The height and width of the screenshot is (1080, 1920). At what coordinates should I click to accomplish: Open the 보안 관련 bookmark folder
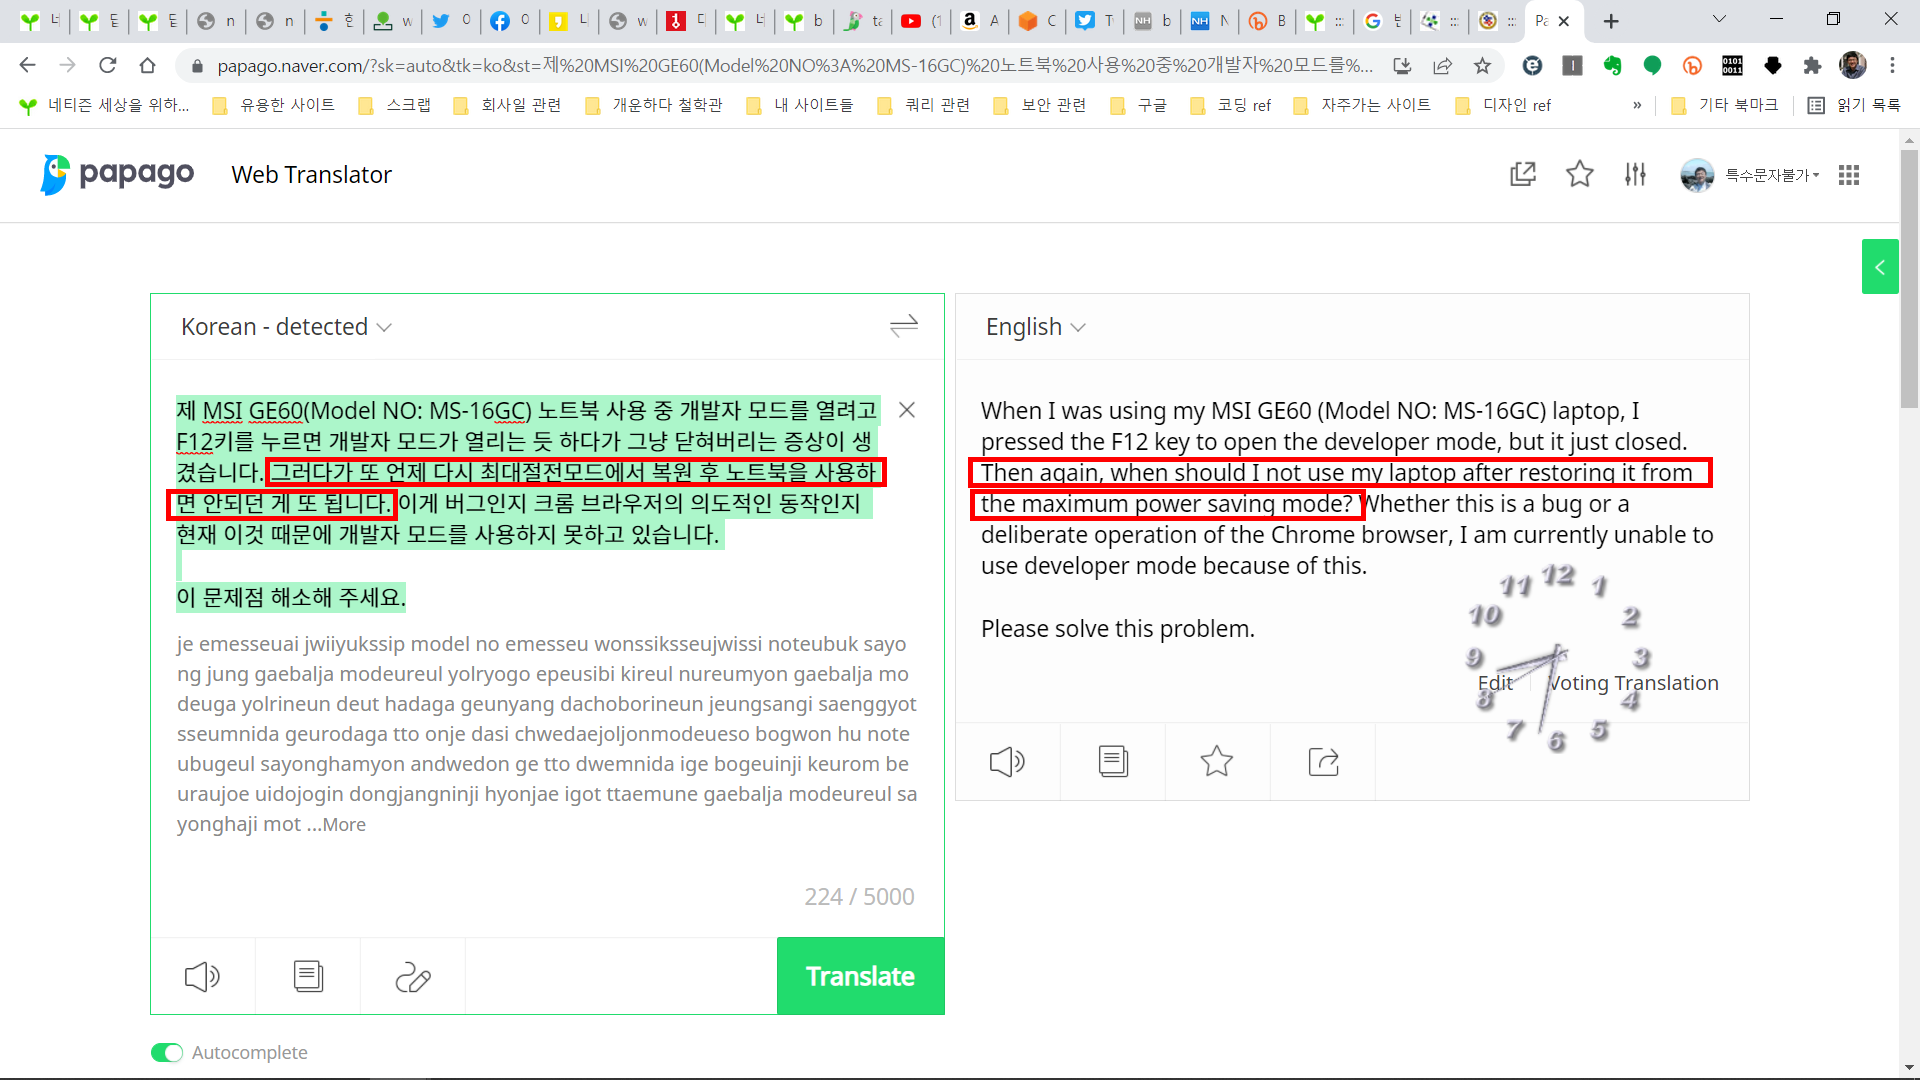pos(1040,105)
